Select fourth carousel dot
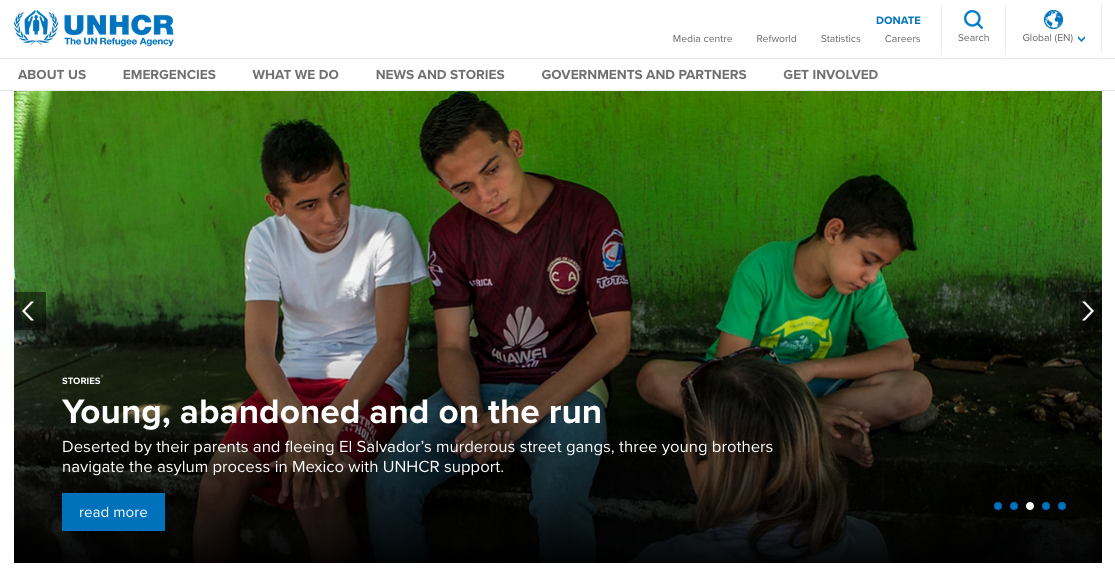The image size is (1115, 568). [1046, 506]
